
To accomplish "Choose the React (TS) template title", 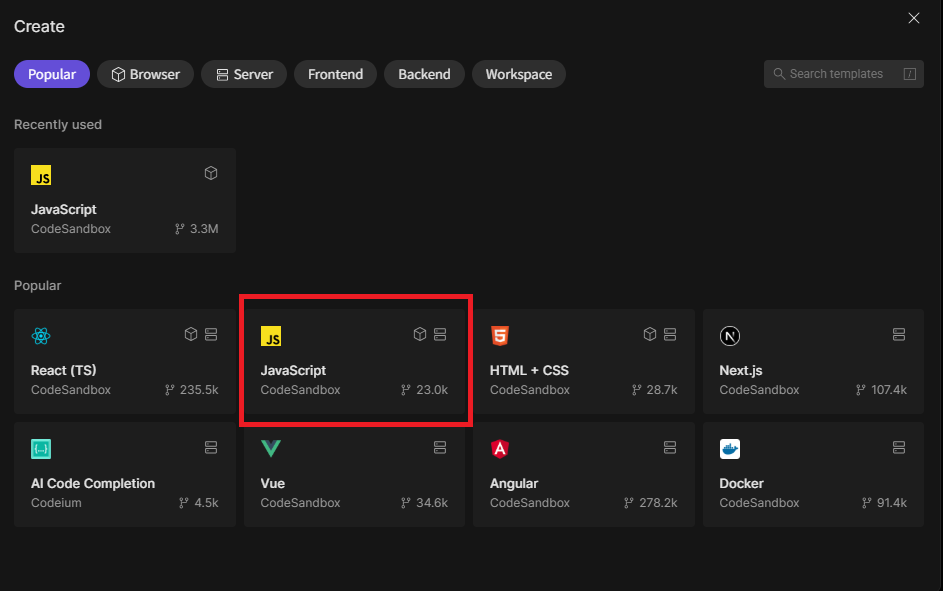I will click(64, 370).
